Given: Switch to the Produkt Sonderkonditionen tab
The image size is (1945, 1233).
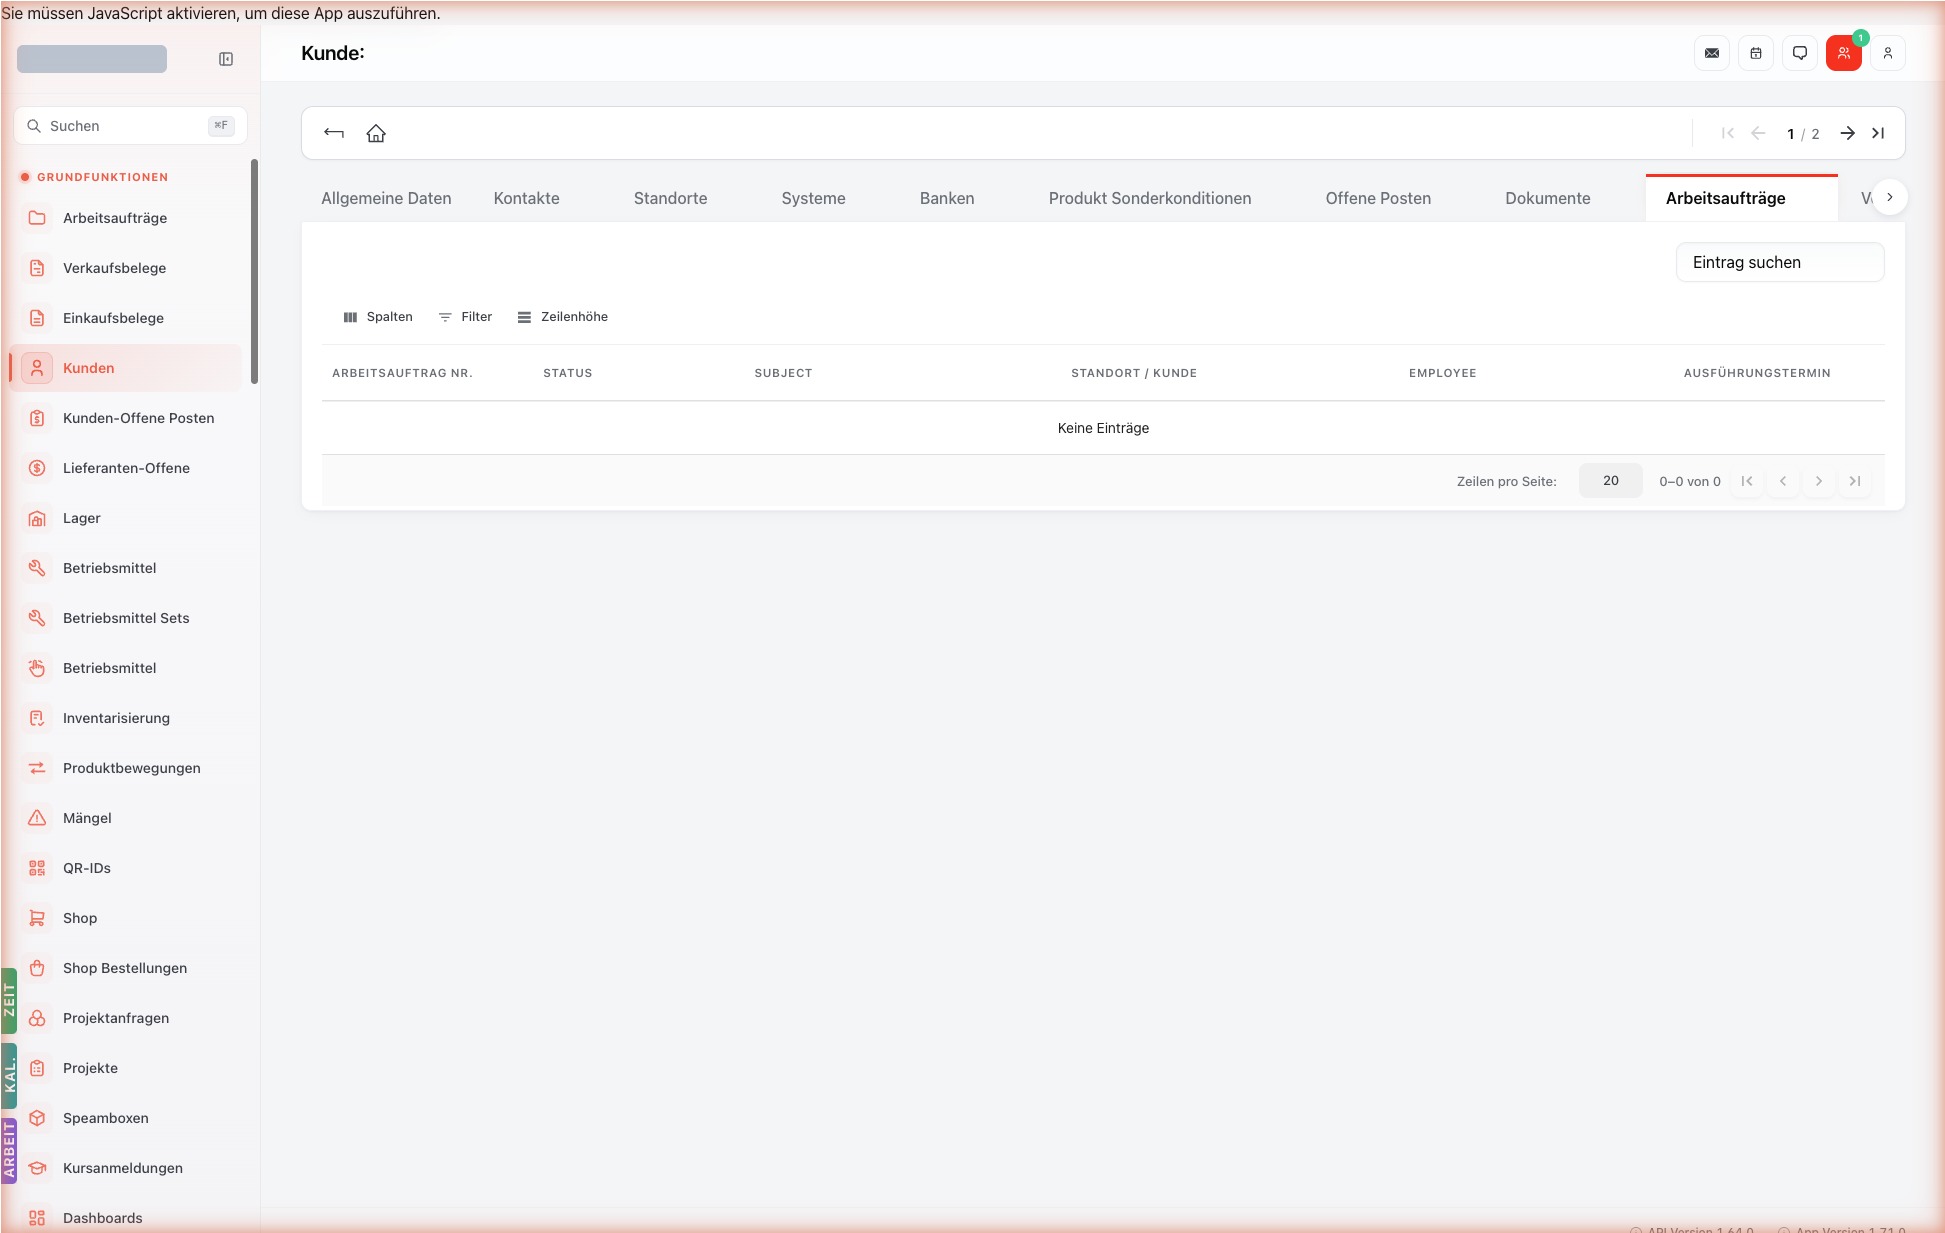Looking at the screenshot, I should (x=1150, y=198).
